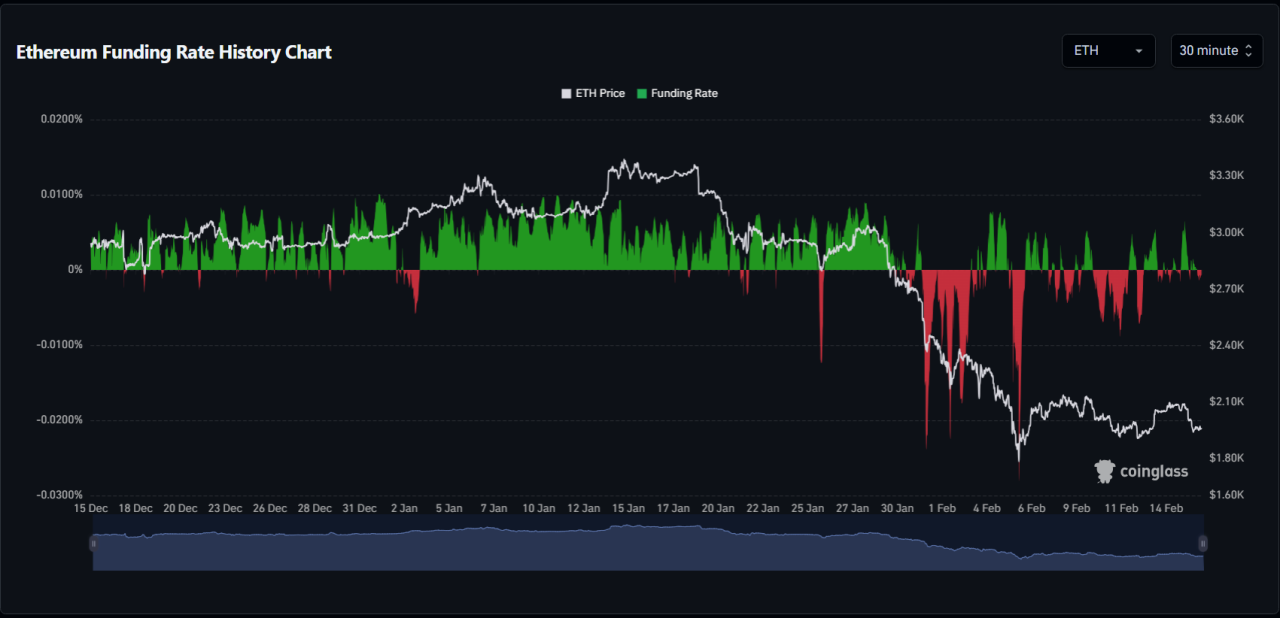Click the 1 Feb label on the date axis

[x=941, y=508]
